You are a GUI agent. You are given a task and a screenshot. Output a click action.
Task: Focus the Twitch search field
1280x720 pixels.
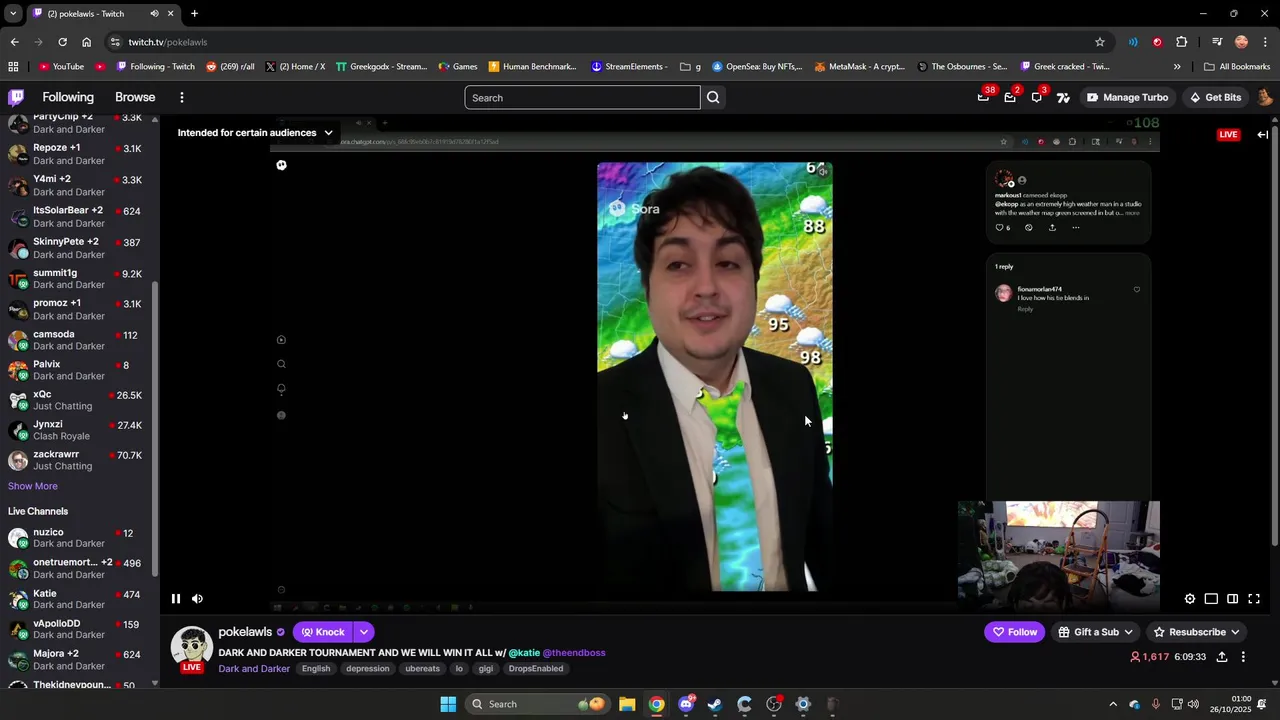click(582, 98)
